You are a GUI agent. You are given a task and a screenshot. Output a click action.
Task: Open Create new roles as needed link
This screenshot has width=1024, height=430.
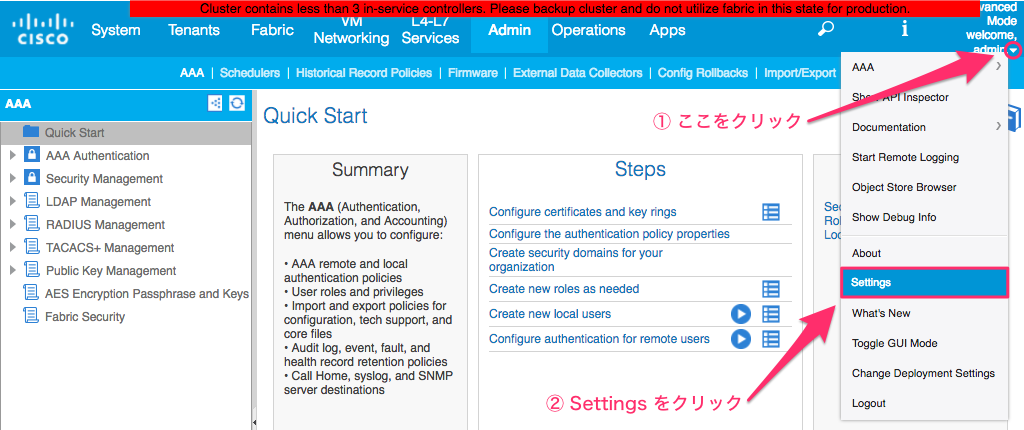(564, 288)
